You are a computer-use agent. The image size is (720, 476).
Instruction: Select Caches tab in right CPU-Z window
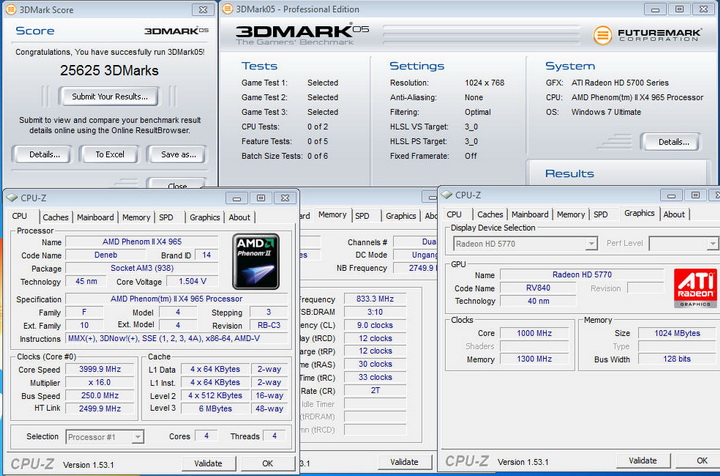point(490,214)
